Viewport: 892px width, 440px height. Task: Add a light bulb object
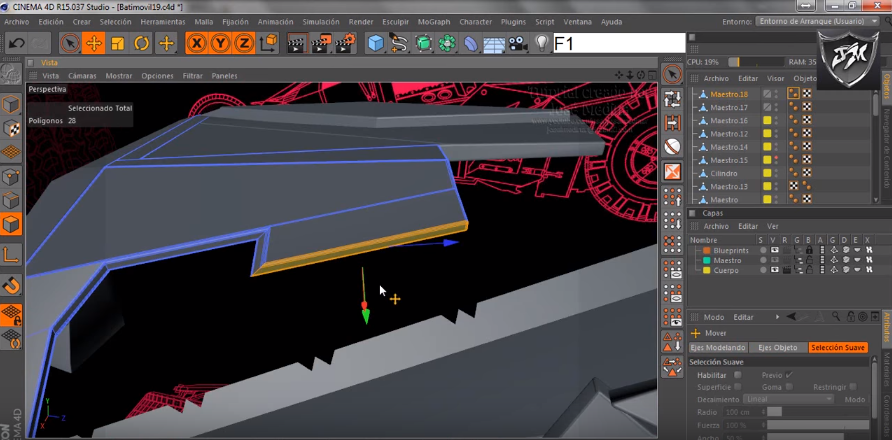pyautogui.click(x=542, y=43)
